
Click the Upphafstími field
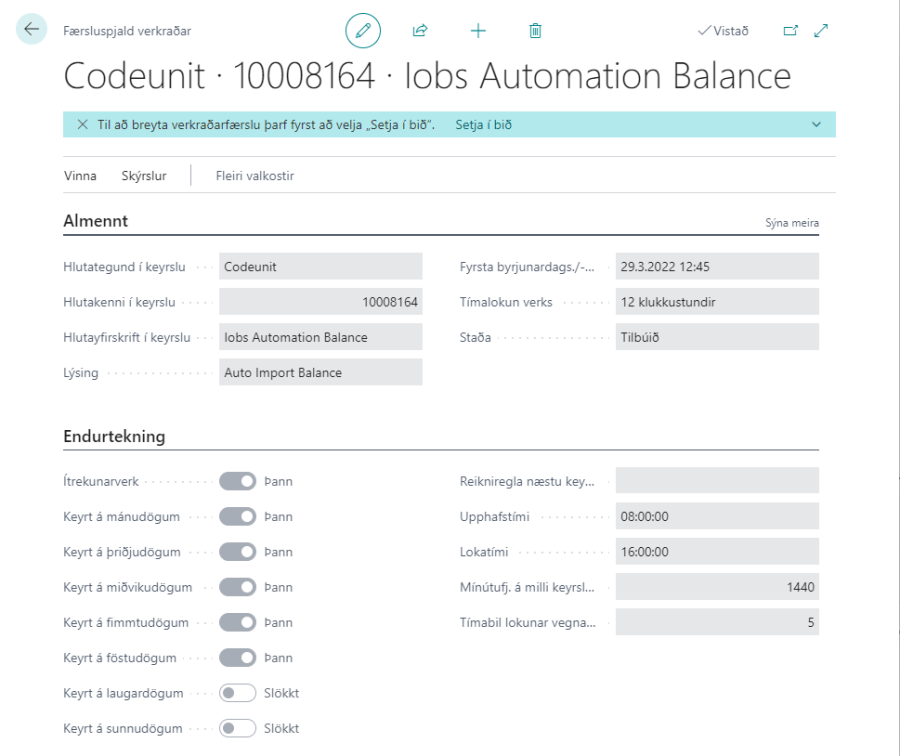(716, 517)
